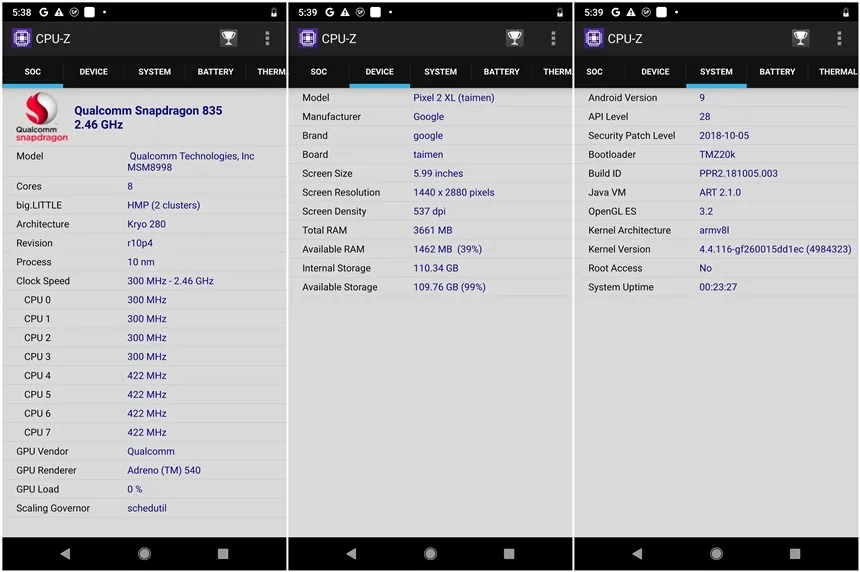
Task: Switch to the SYSTEM tab in the left screen
Action: click(x=155, y=72)
